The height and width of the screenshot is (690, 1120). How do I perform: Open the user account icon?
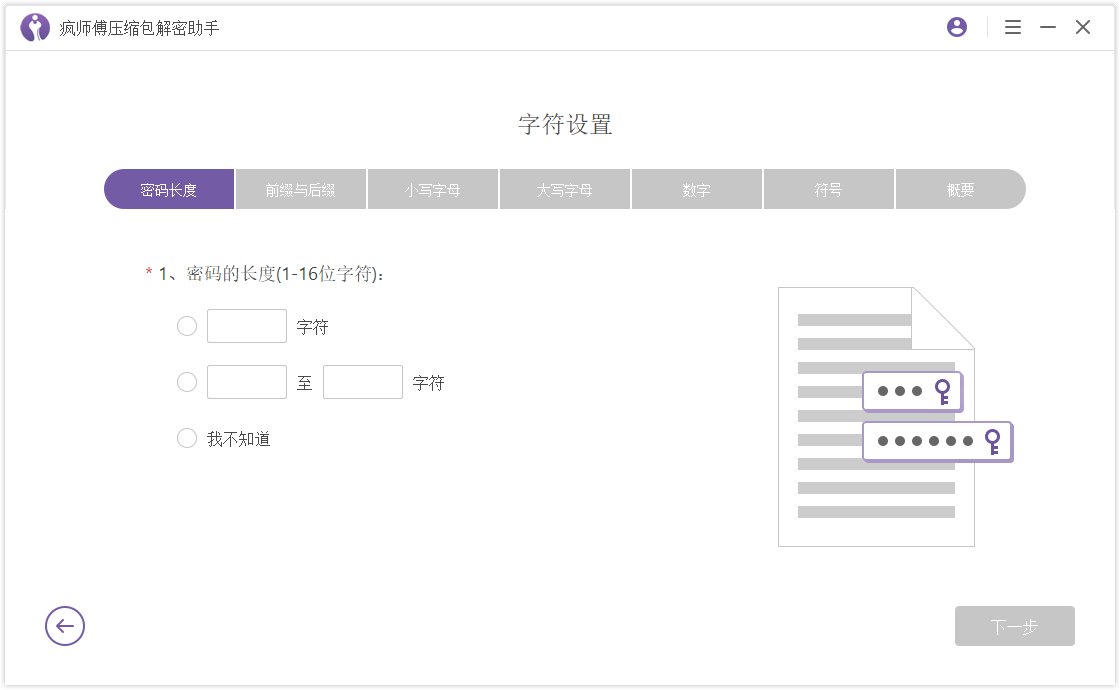[x=956, y=26]
